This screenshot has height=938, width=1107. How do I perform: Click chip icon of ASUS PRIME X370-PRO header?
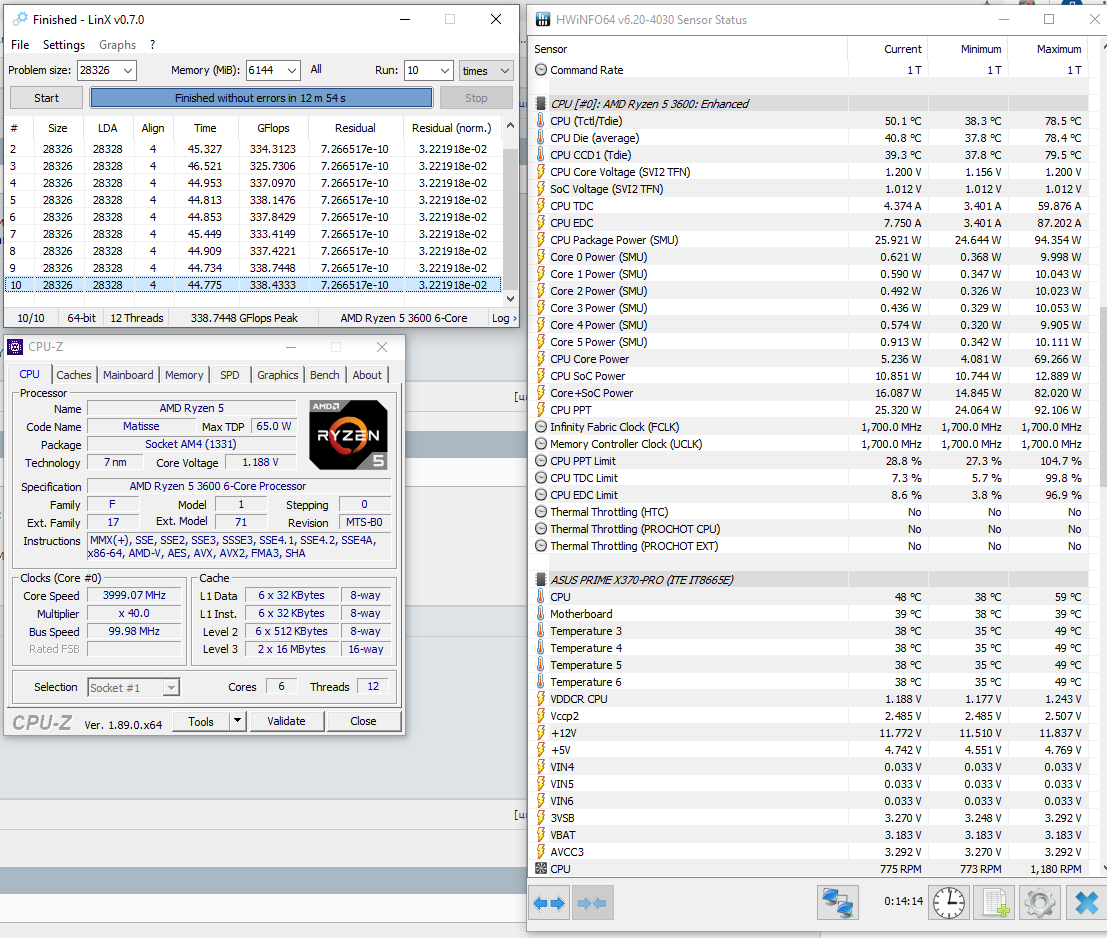(541, 579)
